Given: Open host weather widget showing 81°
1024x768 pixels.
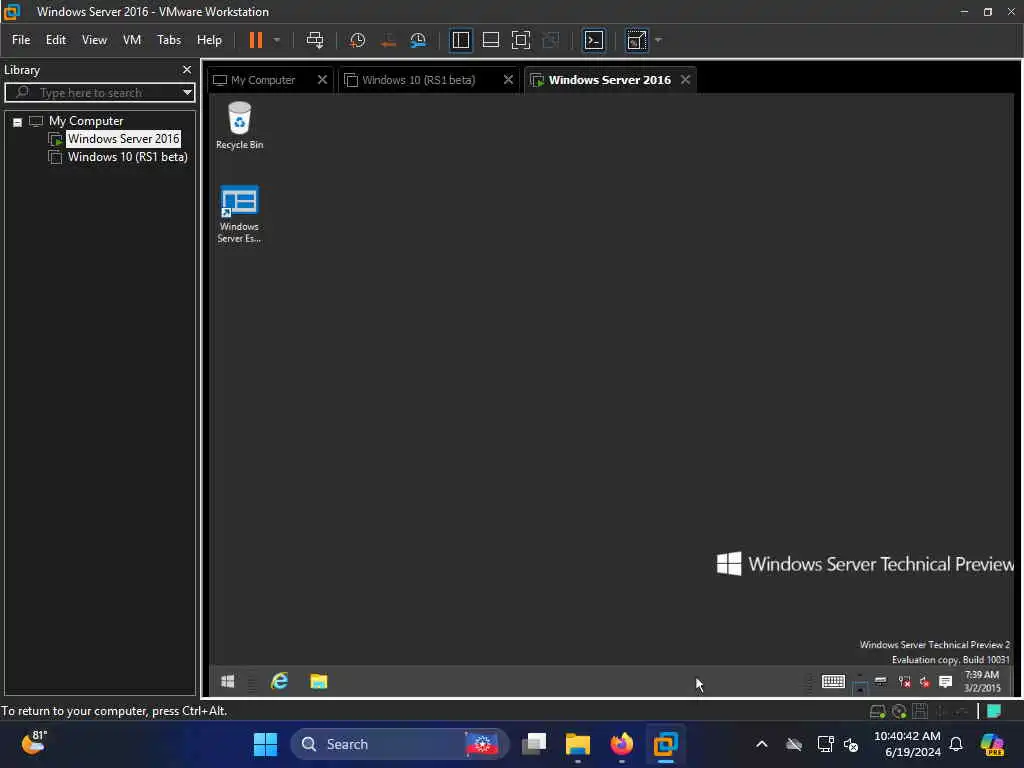Looking at the screenshot, I should (x=34, y=743).
